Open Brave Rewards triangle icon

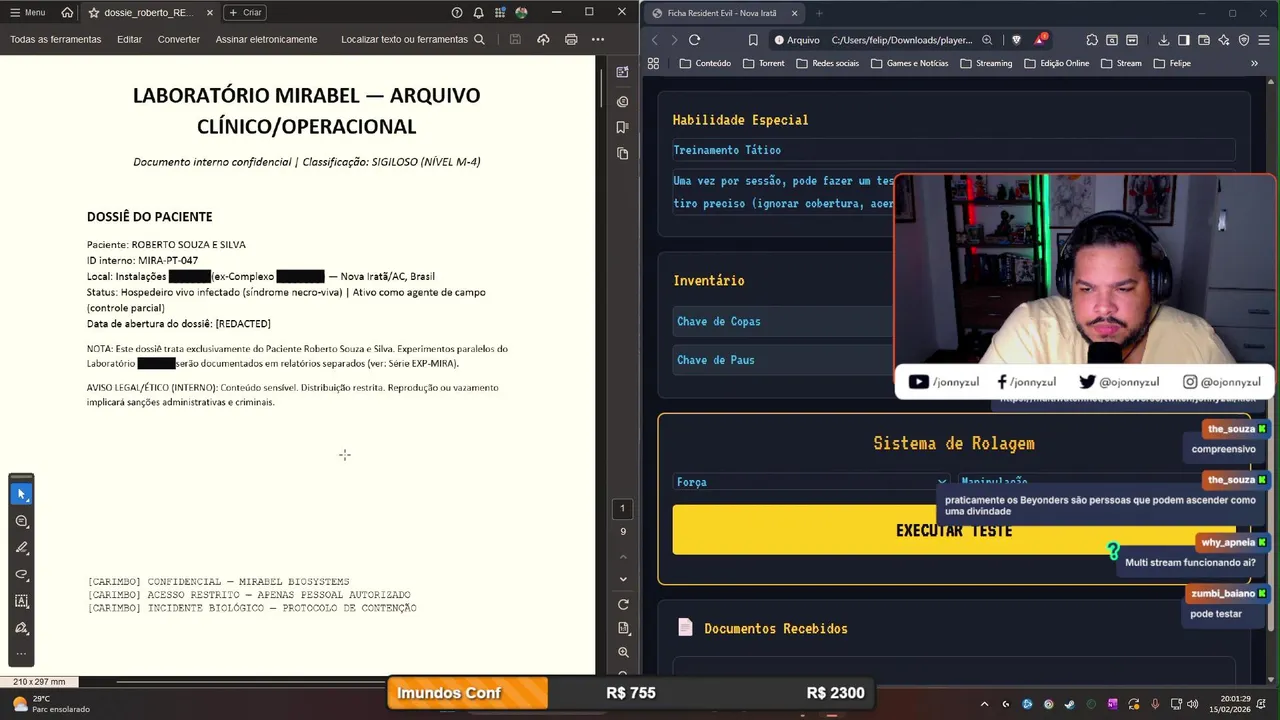(x=1040, y=40)
